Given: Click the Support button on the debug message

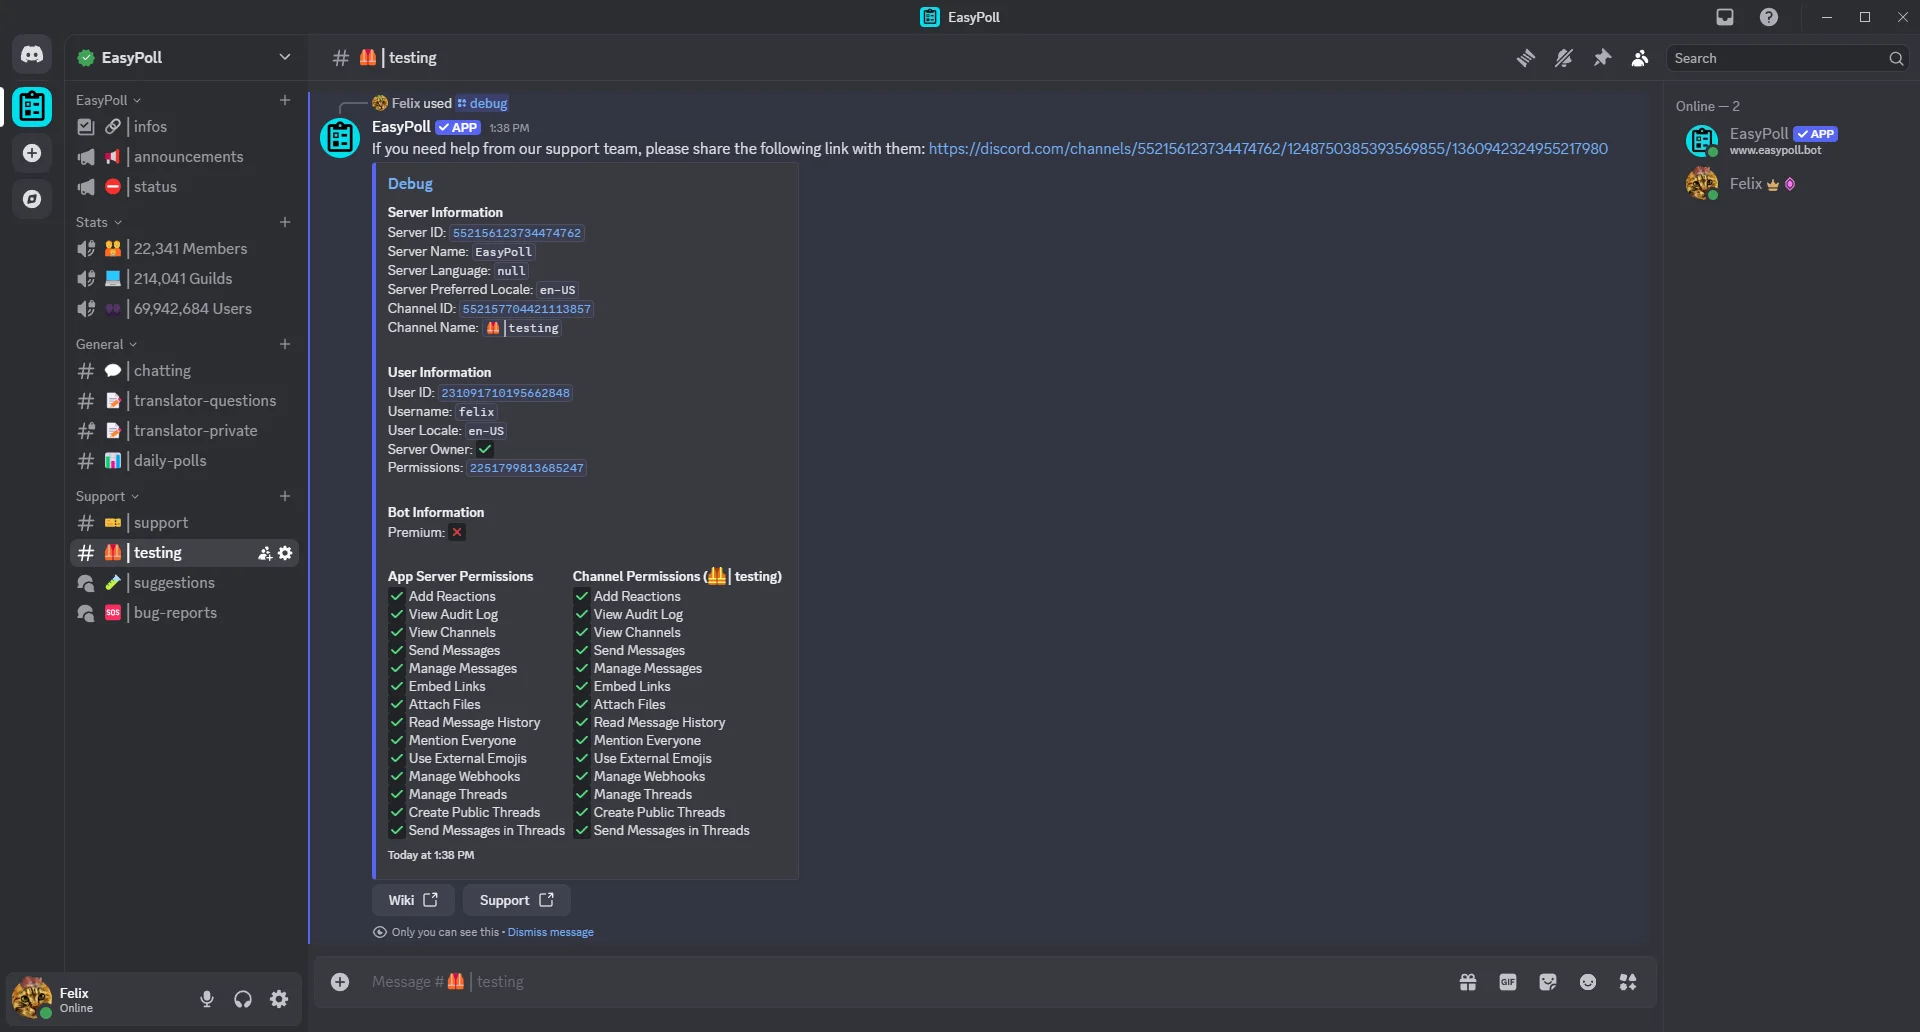Looking at the screenshot, I should point(516,899).
